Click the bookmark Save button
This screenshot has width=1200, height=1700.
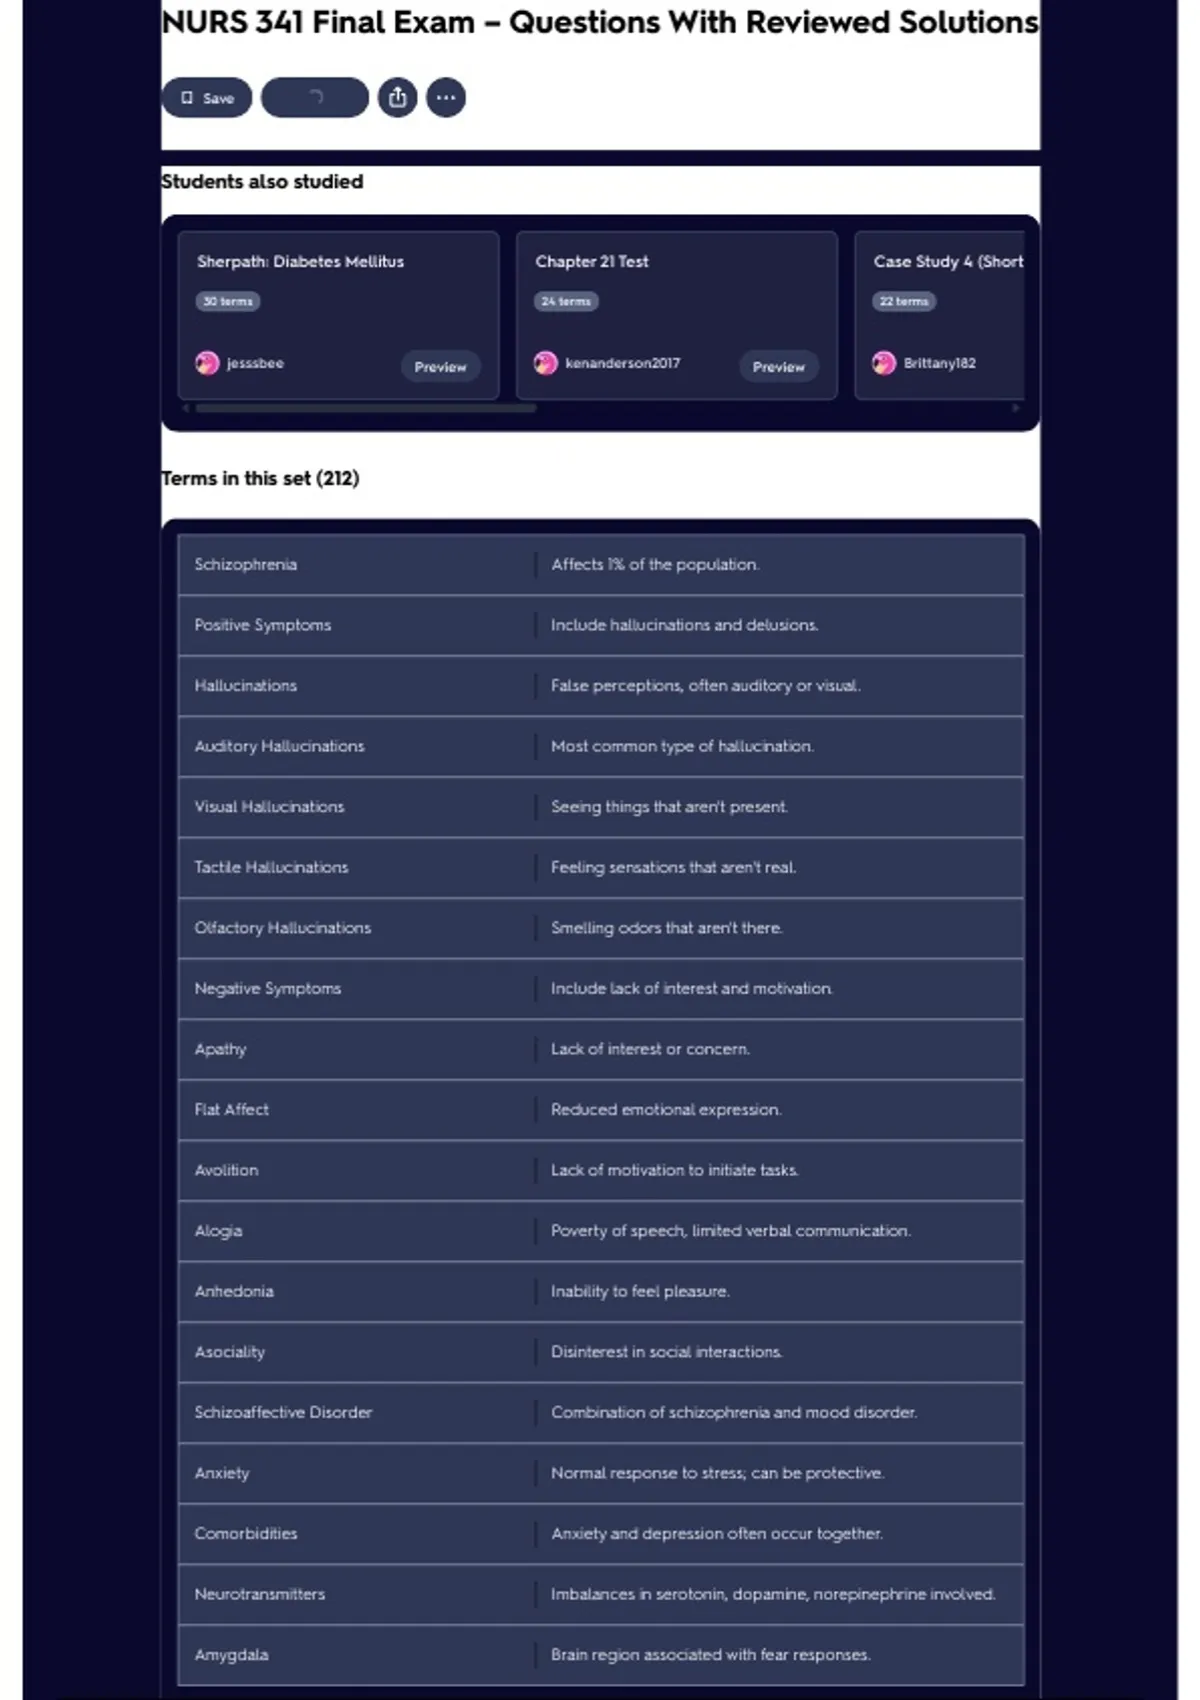pyautogui.click(x=207, y=98)
